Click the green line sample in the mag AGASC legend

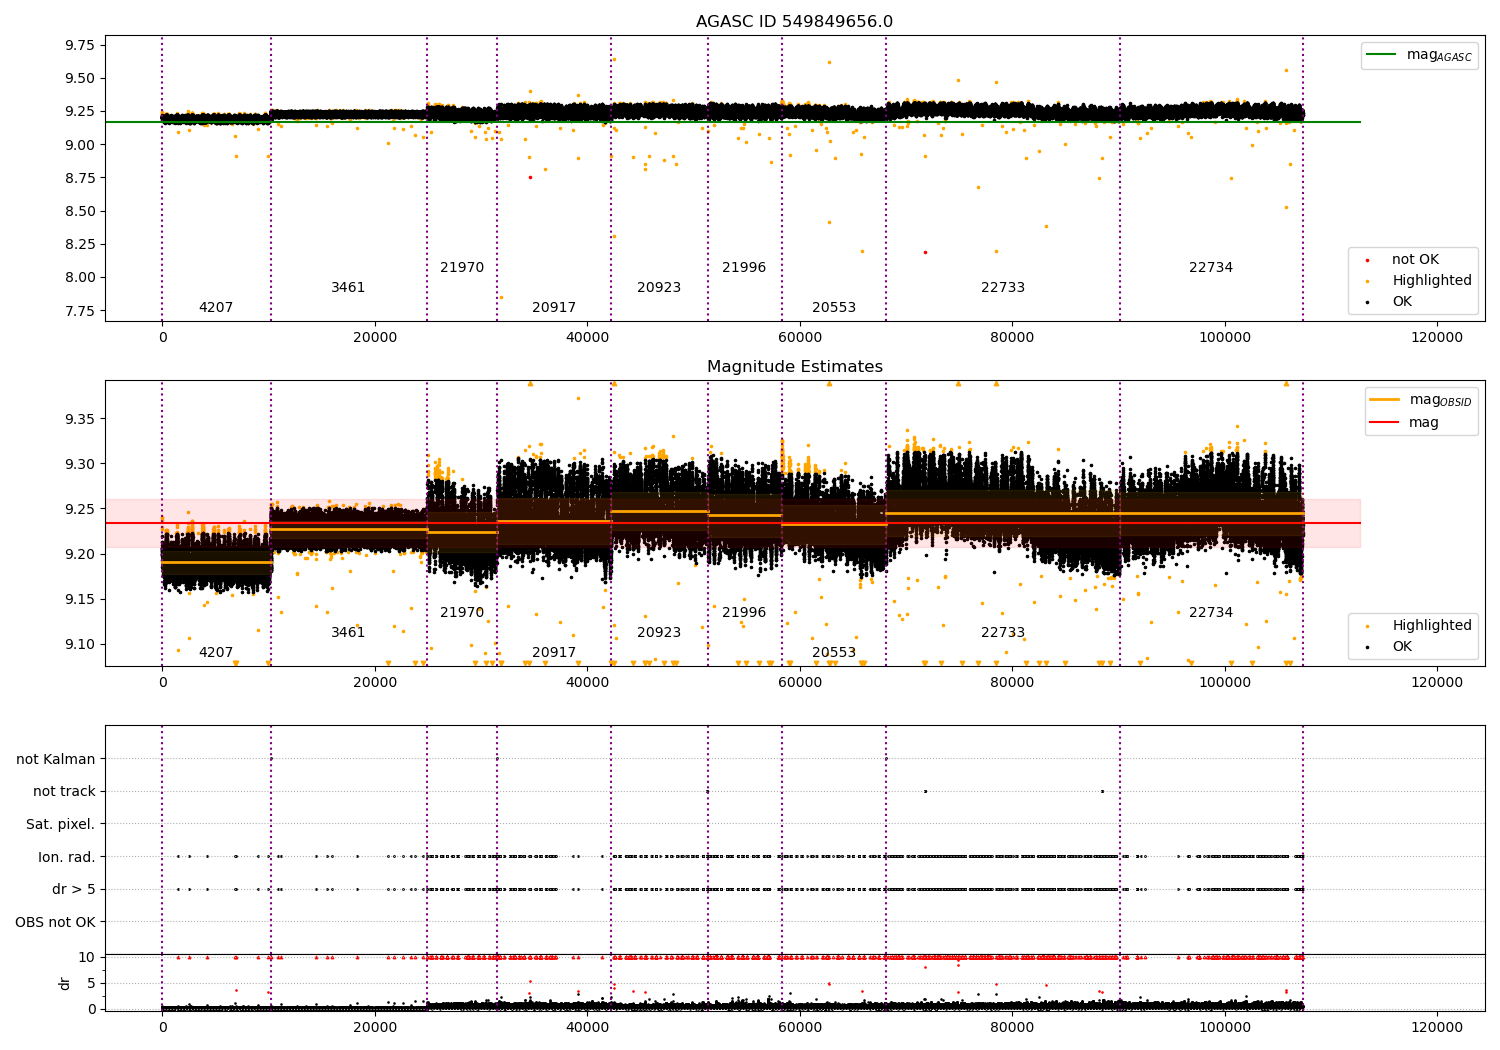pos(1382,55)
